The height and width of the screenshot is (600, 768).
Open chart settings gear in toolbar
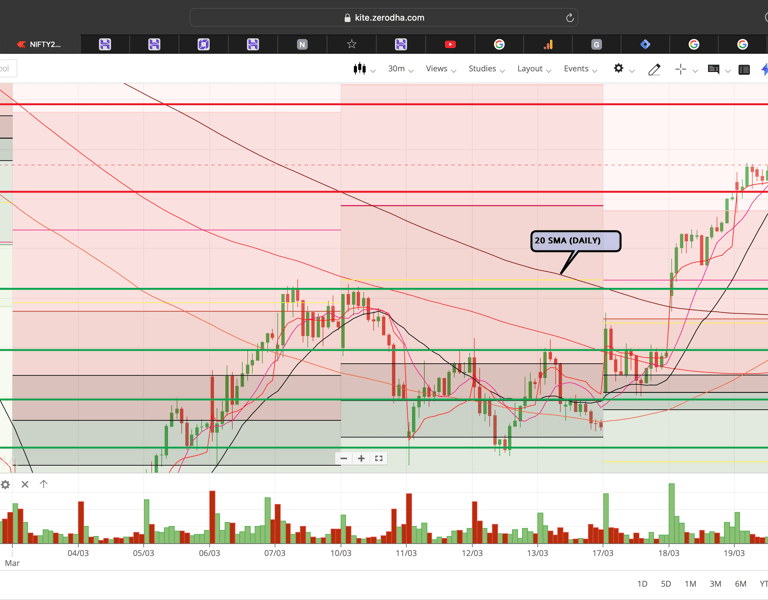pos(619,69)
